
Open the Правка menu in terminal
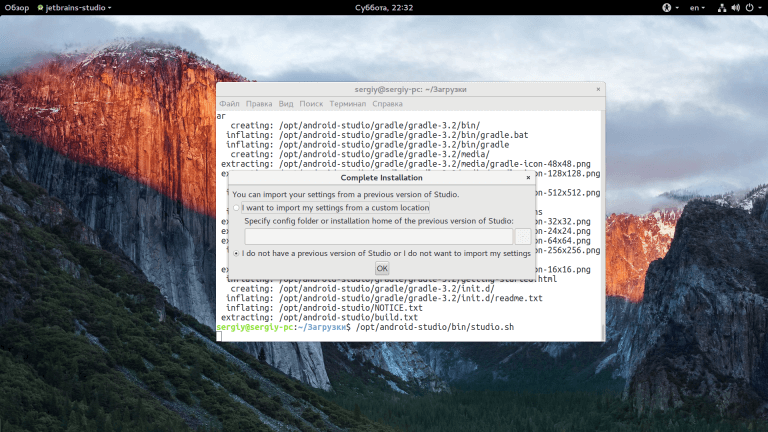point(259,104)
